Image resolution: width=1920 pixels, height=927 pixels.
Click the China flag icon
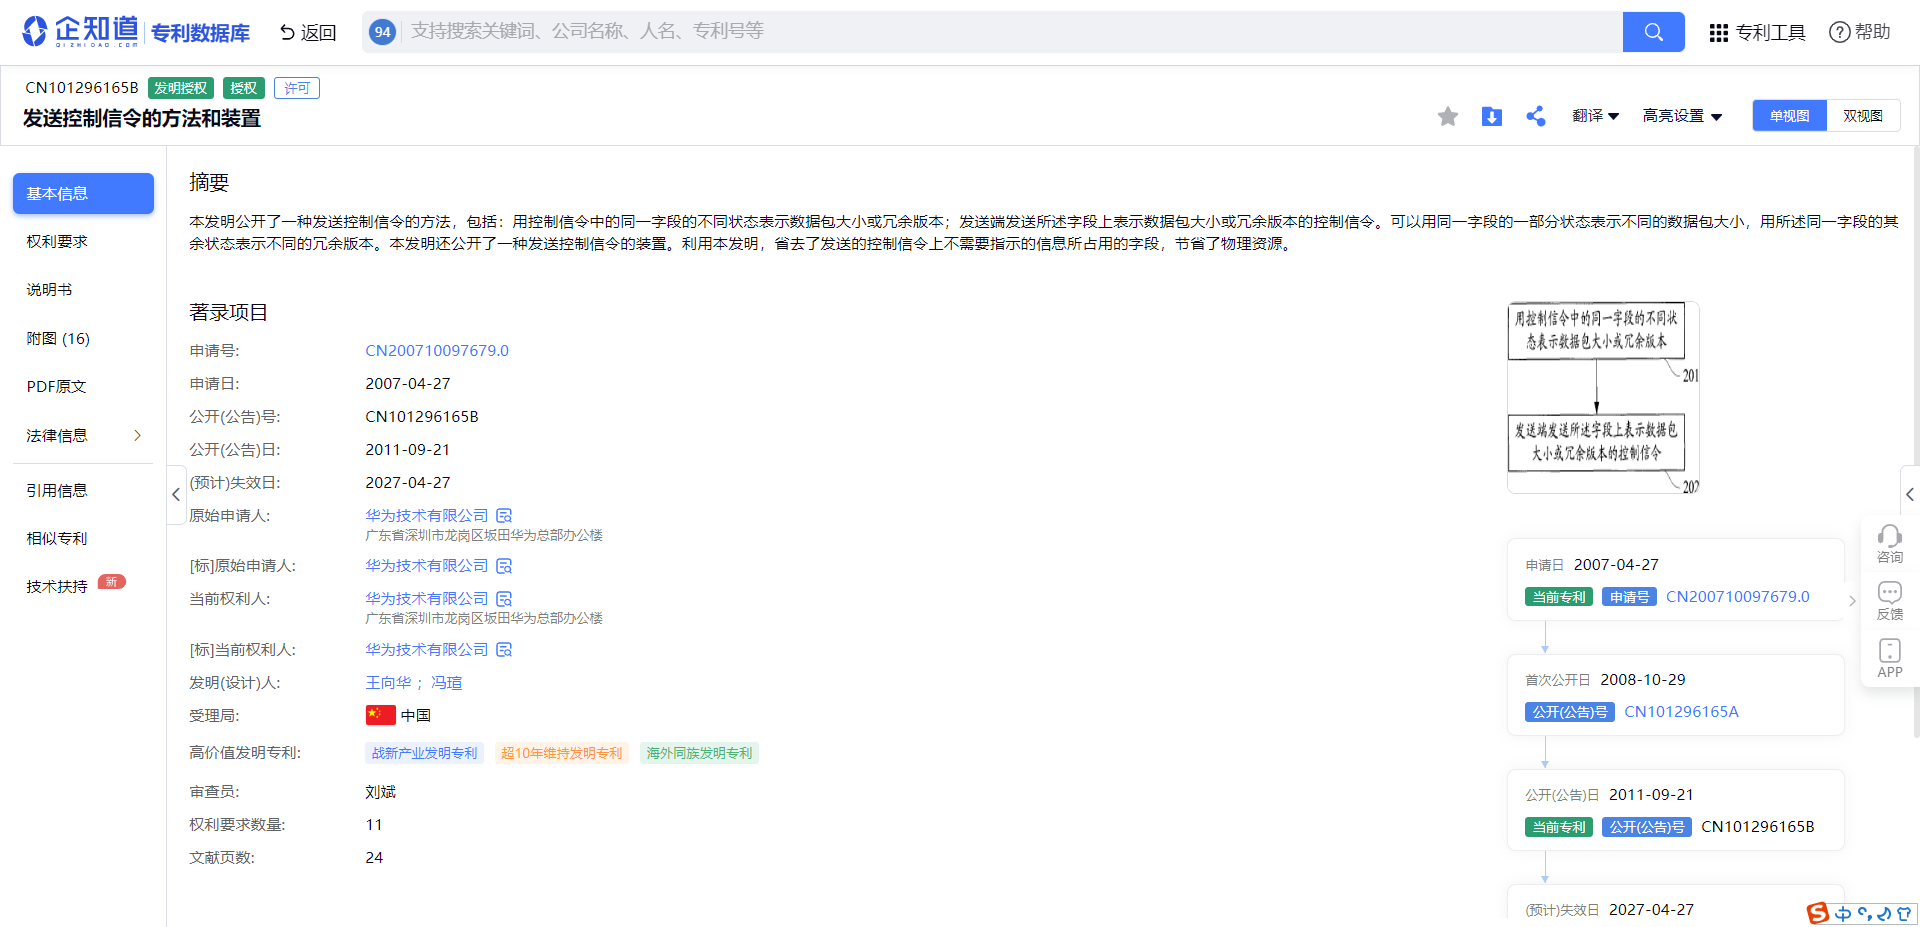380,715
